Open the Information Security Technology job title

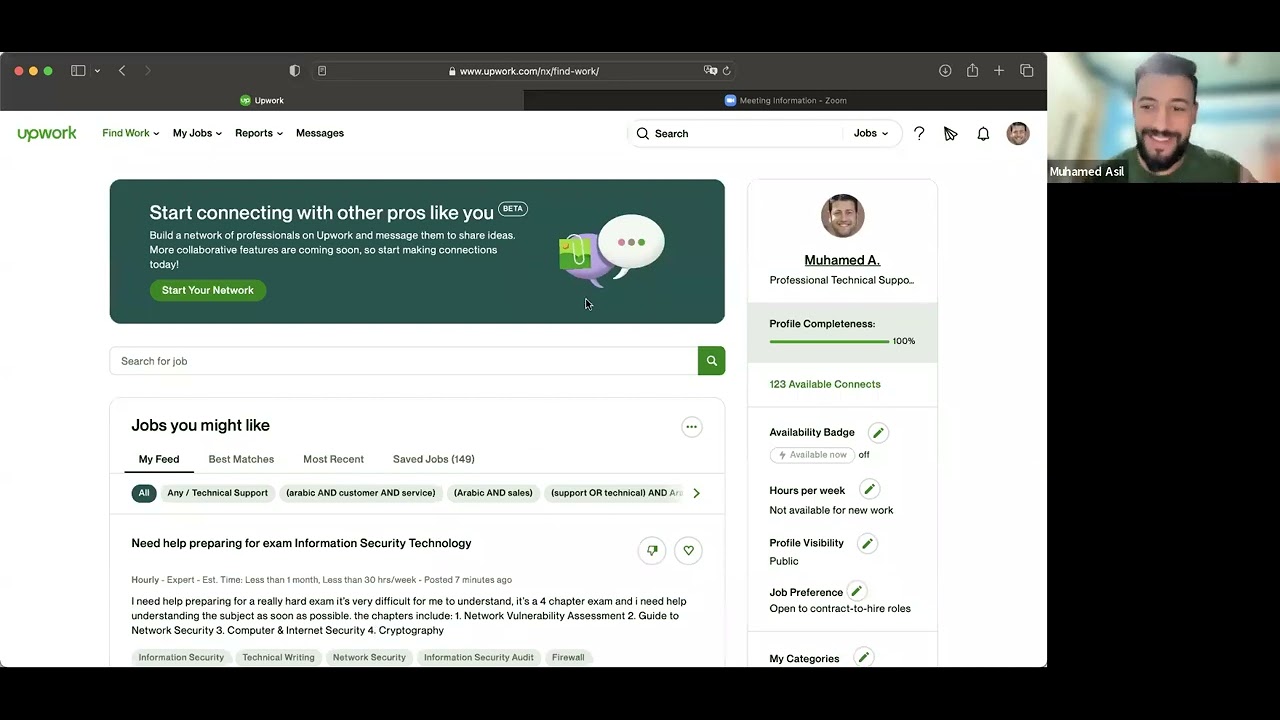point(301,543)
